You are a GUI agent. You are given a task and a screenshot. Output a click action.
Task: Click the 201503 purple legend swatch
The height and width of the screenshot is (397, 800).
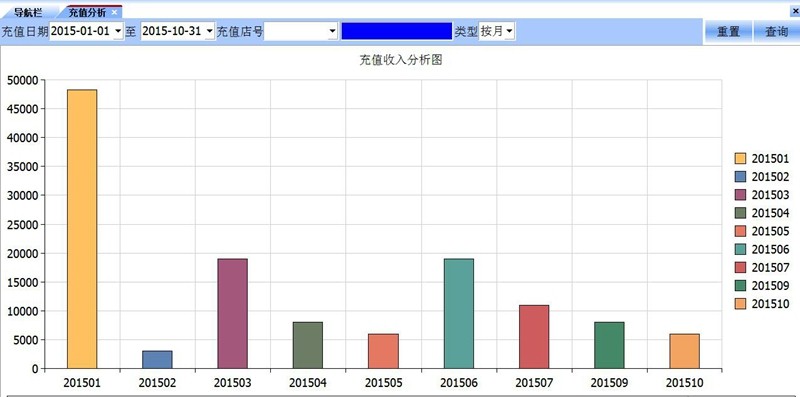740,195
